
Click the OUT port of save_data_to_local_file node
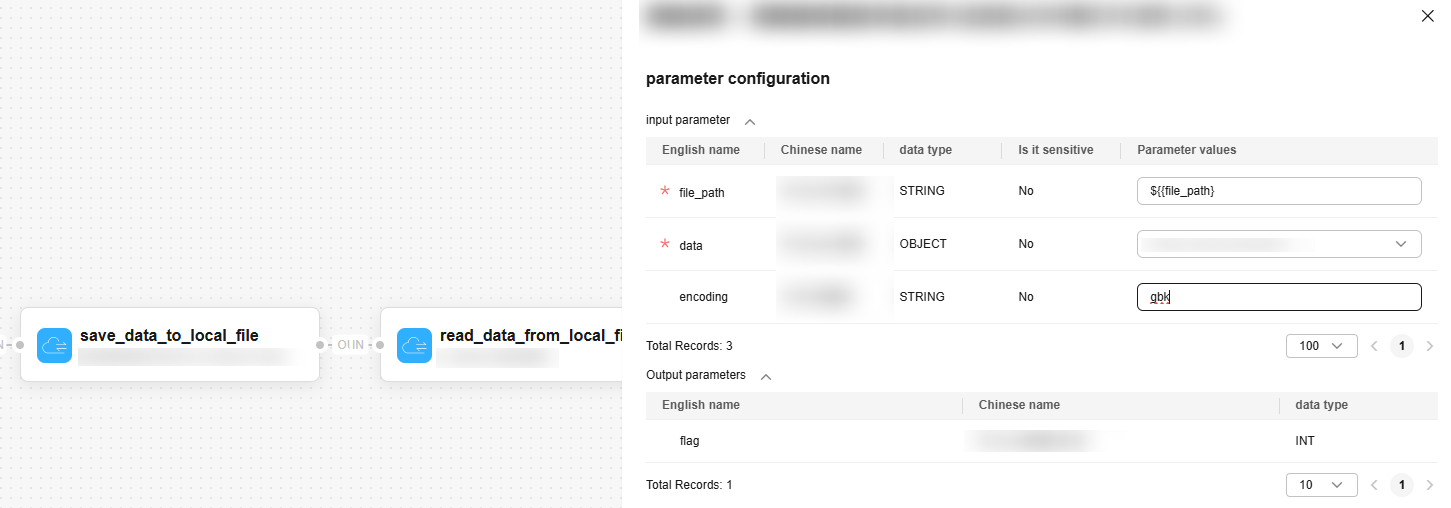click(320, 345)
